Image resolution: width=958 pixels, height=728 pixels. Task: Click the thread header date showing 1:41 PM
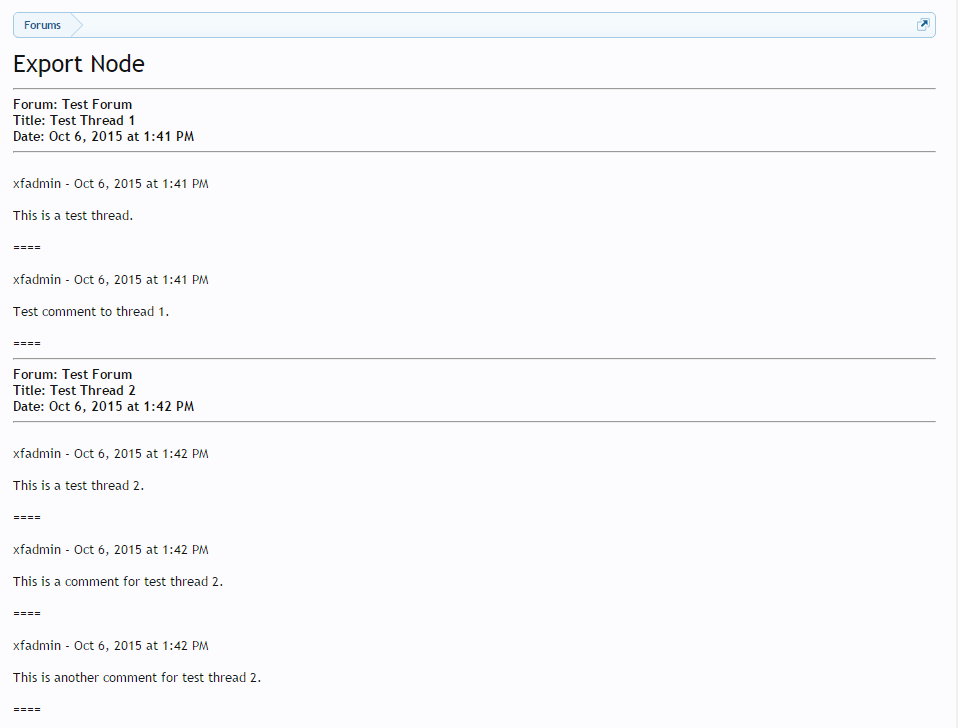point(103,136)
